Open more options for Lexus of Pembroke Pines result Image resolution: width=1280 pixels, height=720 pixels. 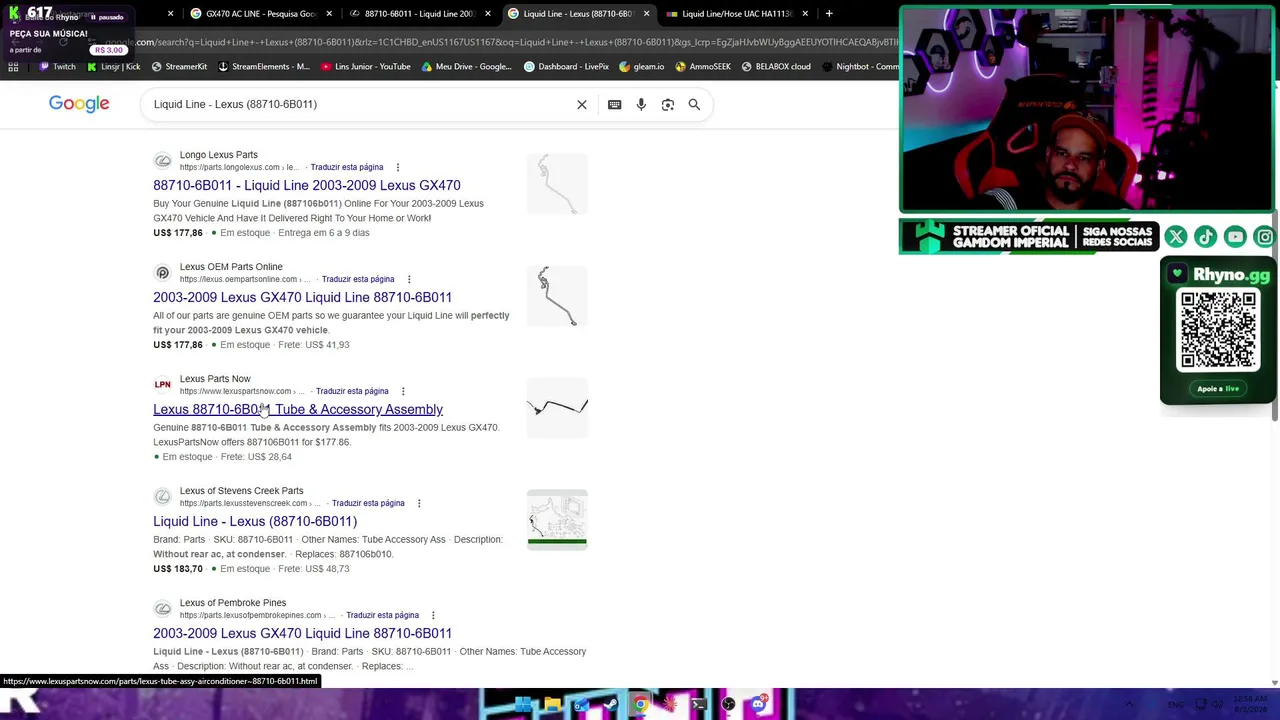(433, 615)
